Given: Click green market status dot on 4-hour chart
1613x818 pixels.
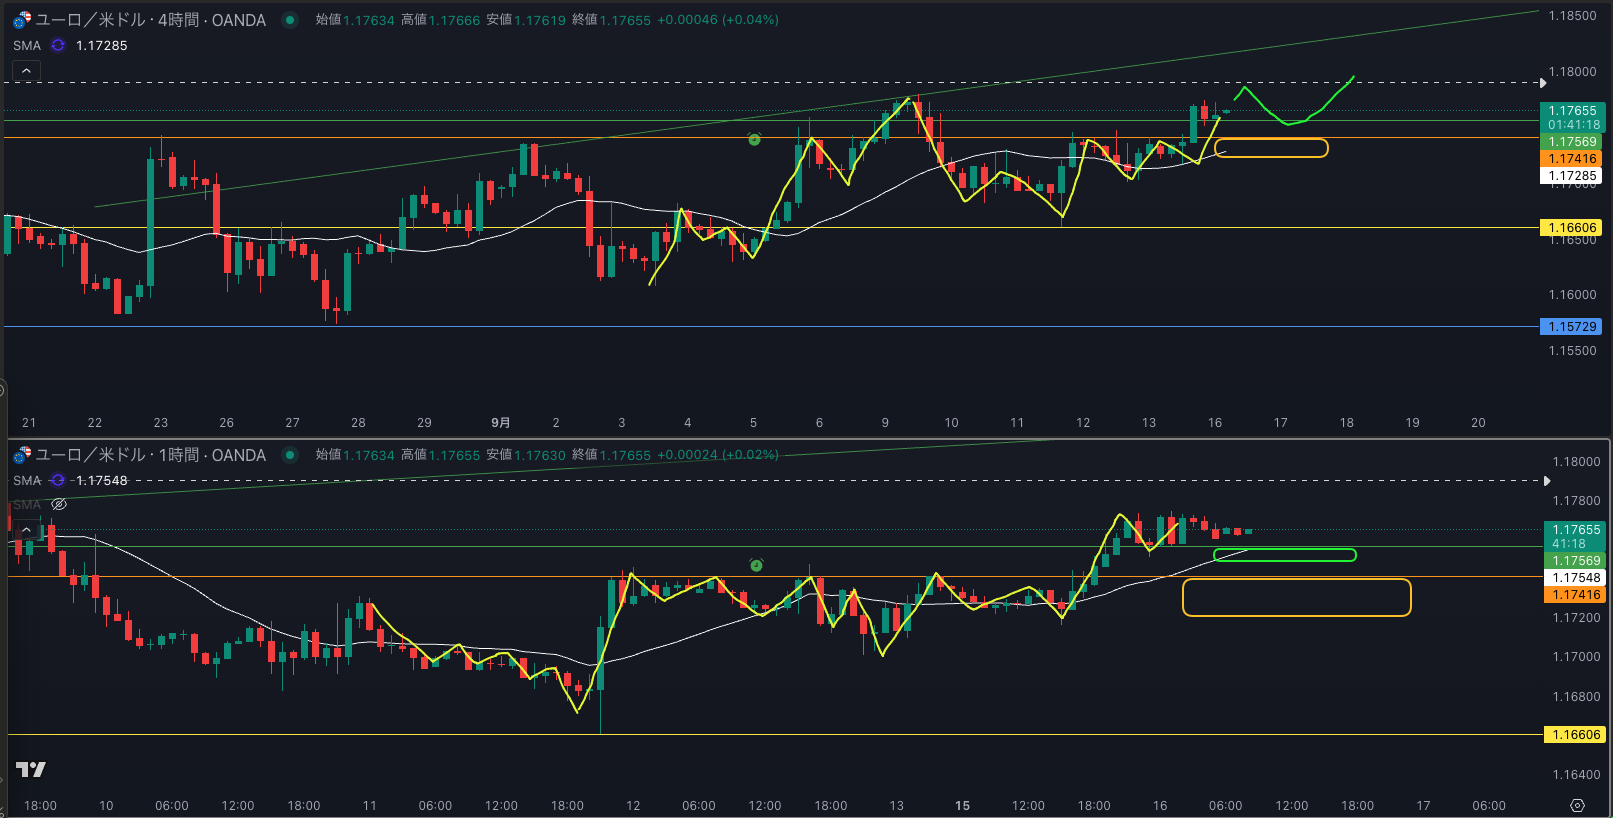Looking at the screenshot, I should (290, 20).
